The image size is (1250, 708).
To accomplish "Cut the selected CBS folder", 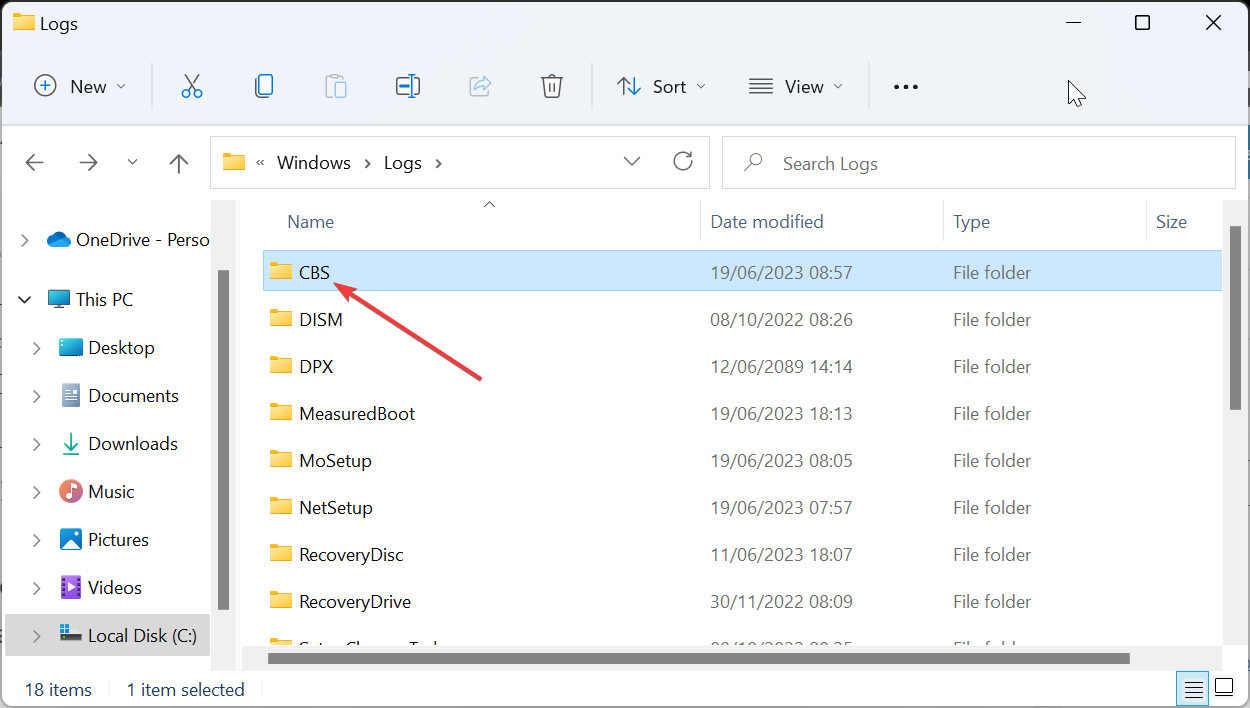I will click(x=192, y=86).
